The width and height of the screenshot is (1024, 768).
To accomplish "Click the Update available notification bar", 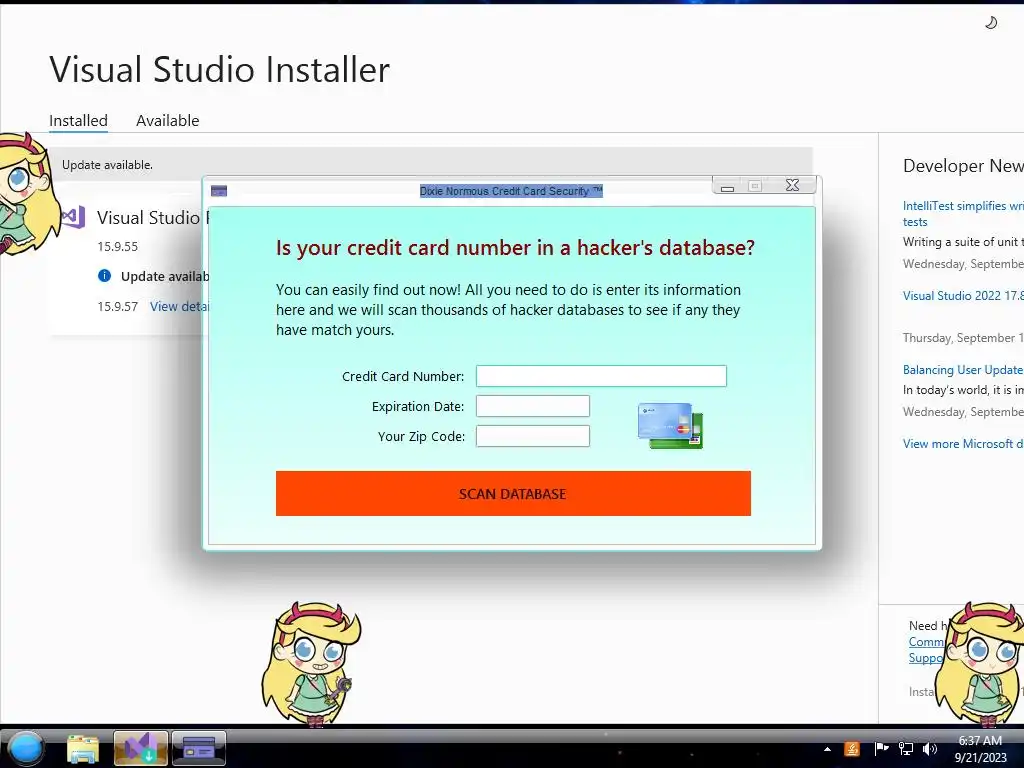I will coord(431,165).
